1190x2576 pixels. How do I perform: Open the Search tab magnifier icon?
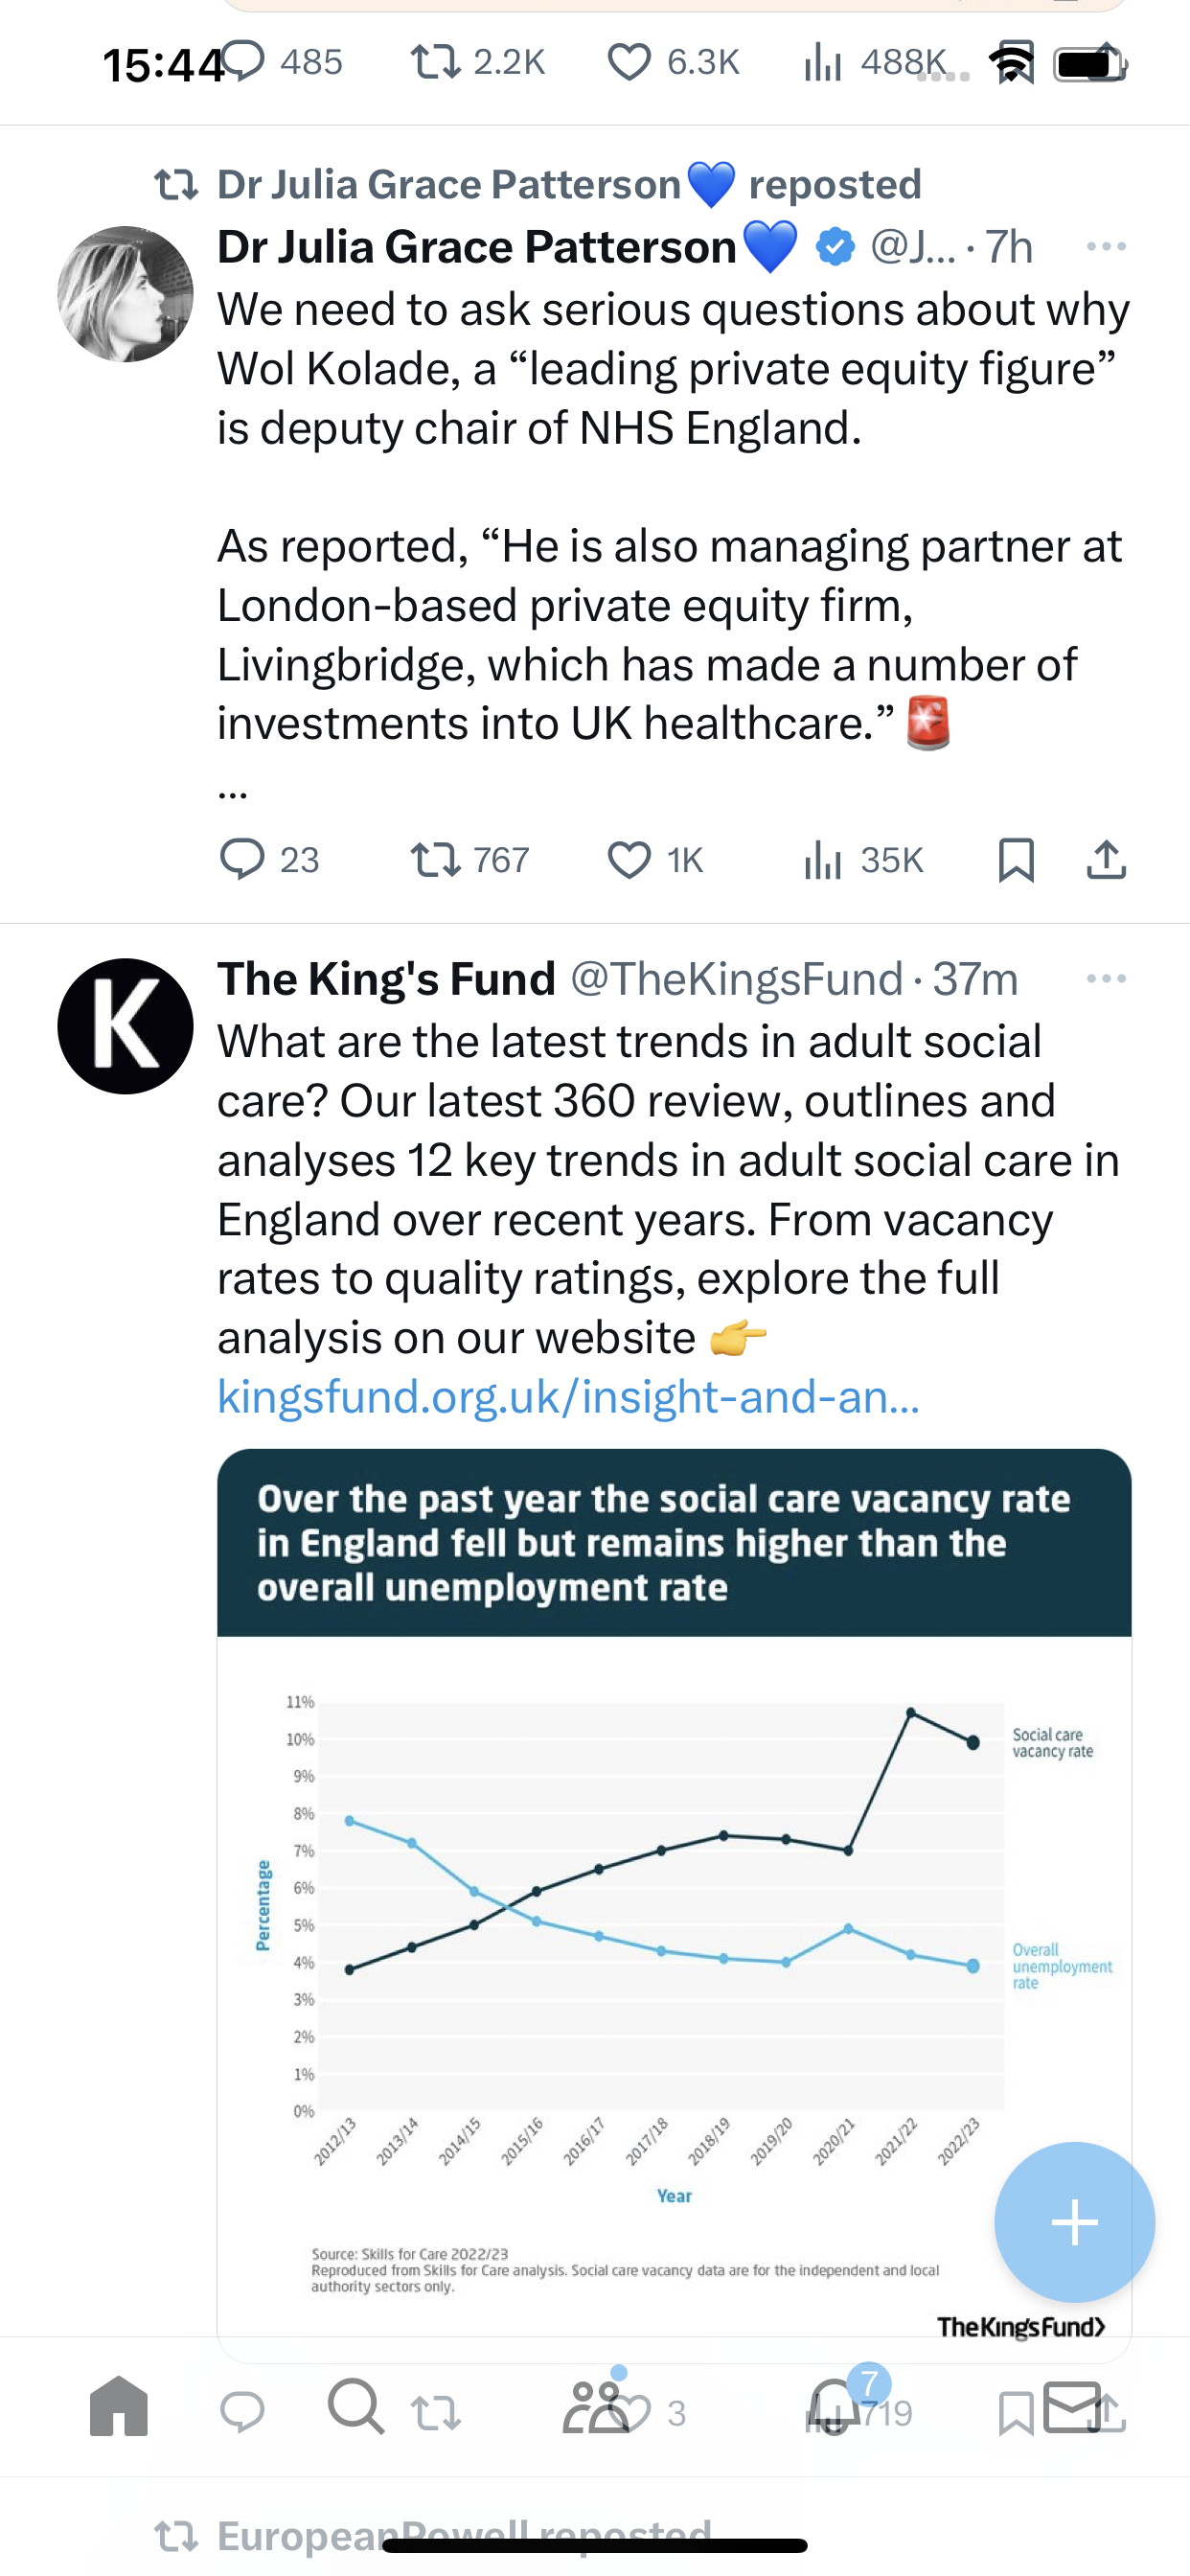tap(356, 2406)
